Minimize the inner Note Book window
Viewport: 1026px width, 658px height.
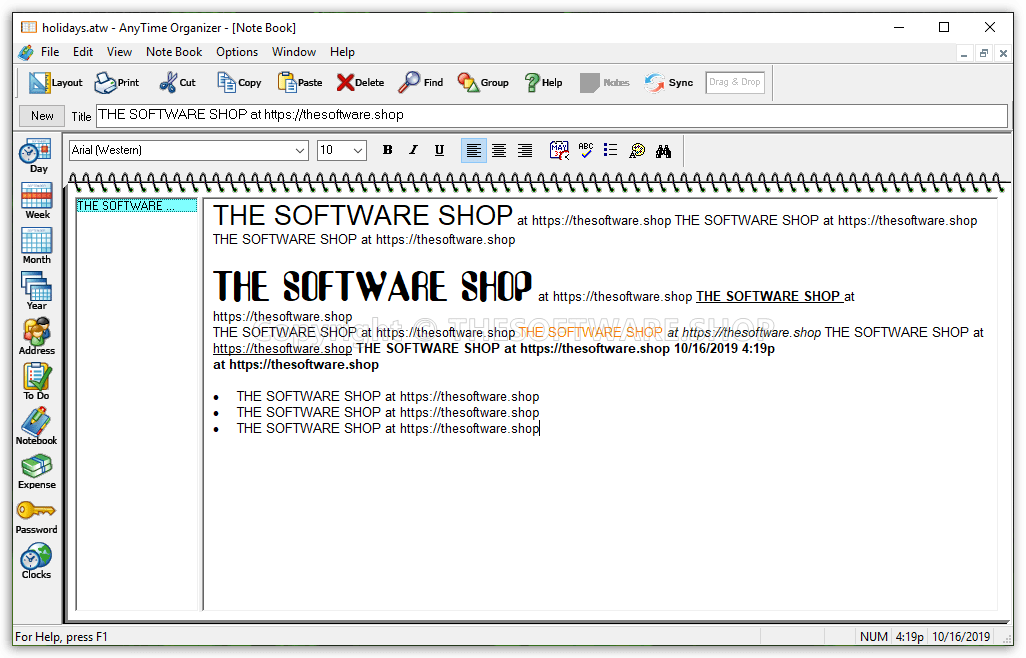(x=964, y=54)
